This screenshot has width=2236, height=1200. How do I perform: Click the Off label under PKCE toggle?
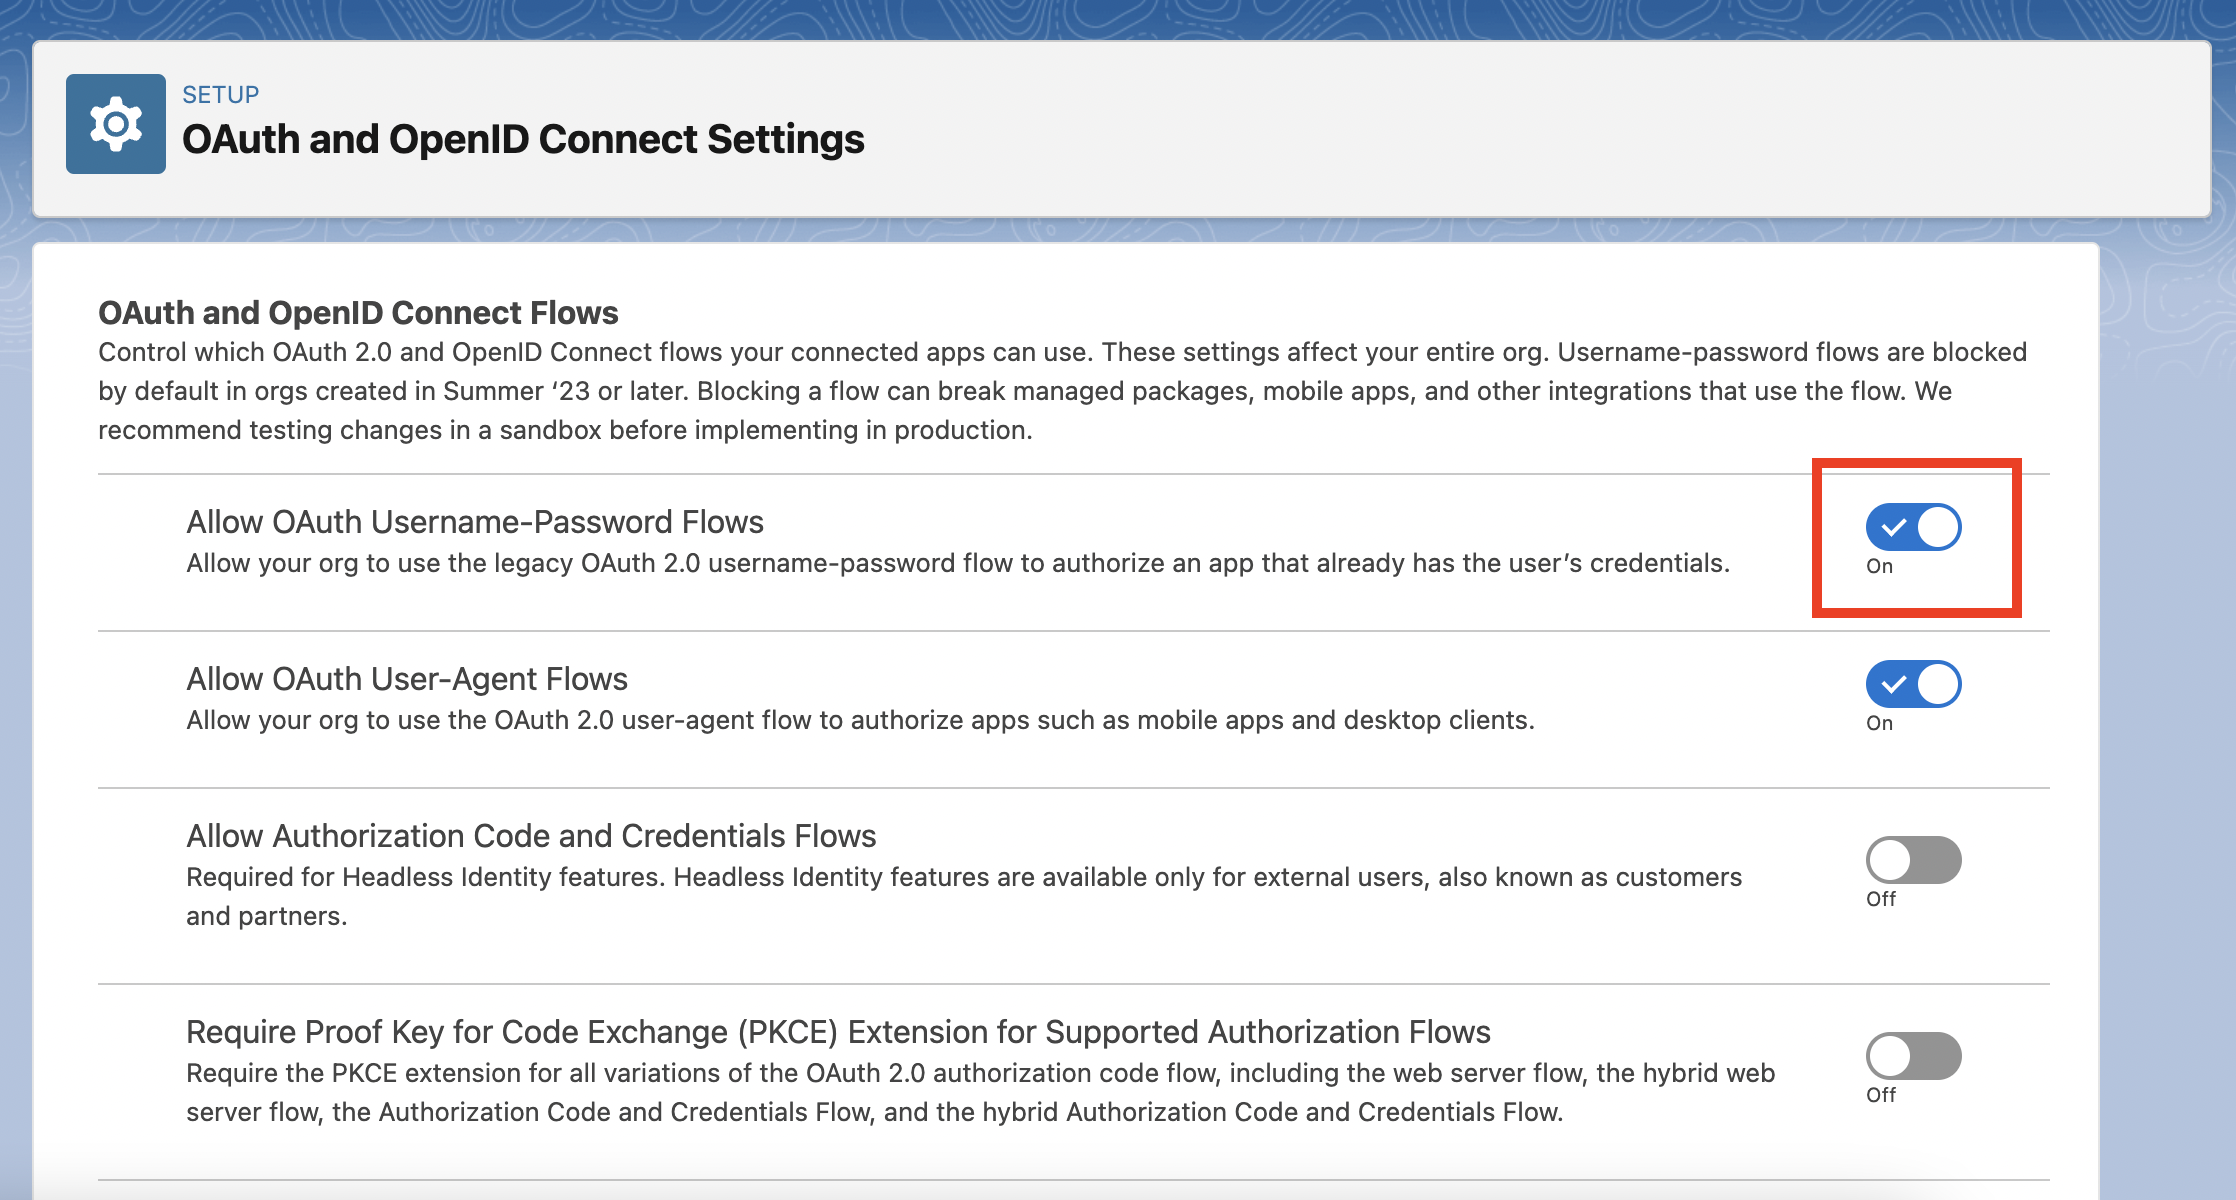click(1880, 1095)
